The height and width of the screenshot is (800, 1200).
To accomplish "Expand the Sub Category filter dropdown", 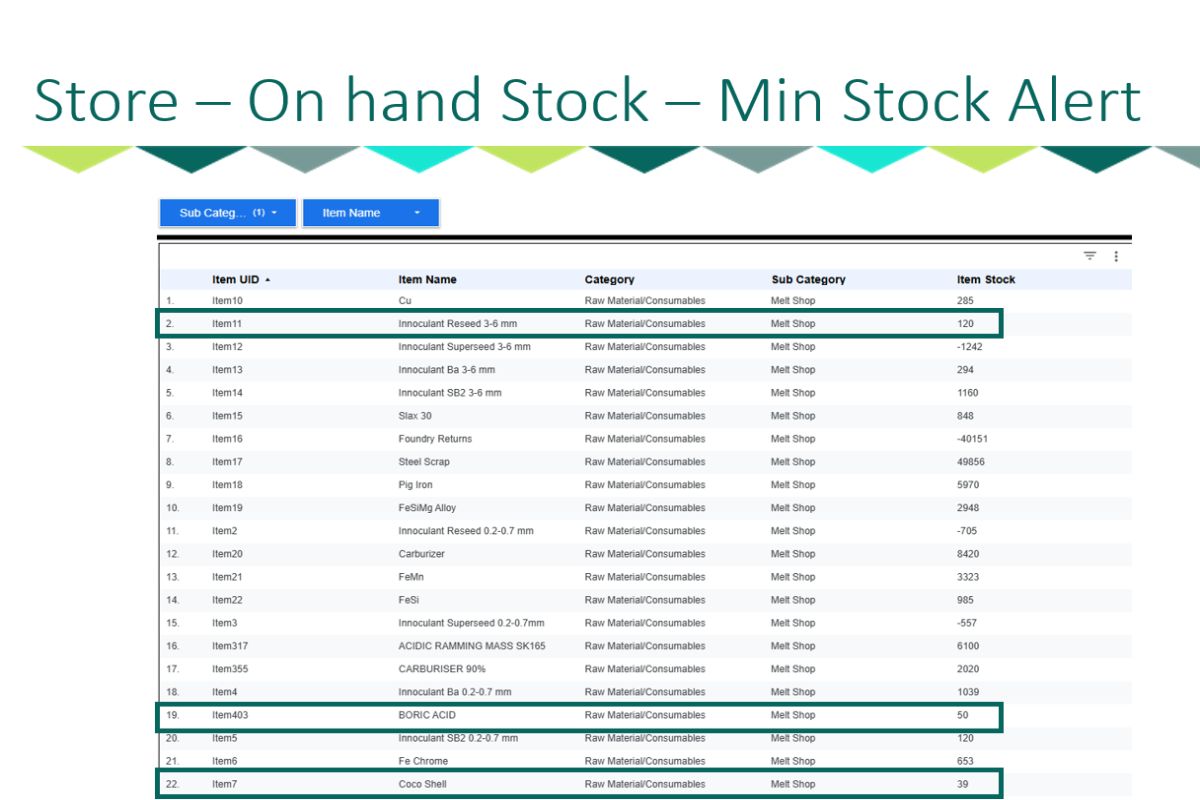I will point(228,213).
